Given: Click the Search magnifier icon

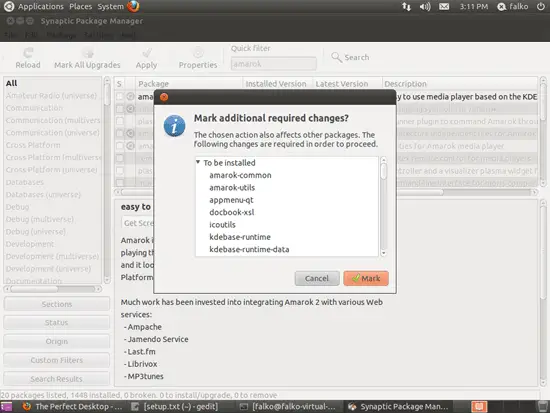Looking at the screenshot, I should [x=336, y=57].
